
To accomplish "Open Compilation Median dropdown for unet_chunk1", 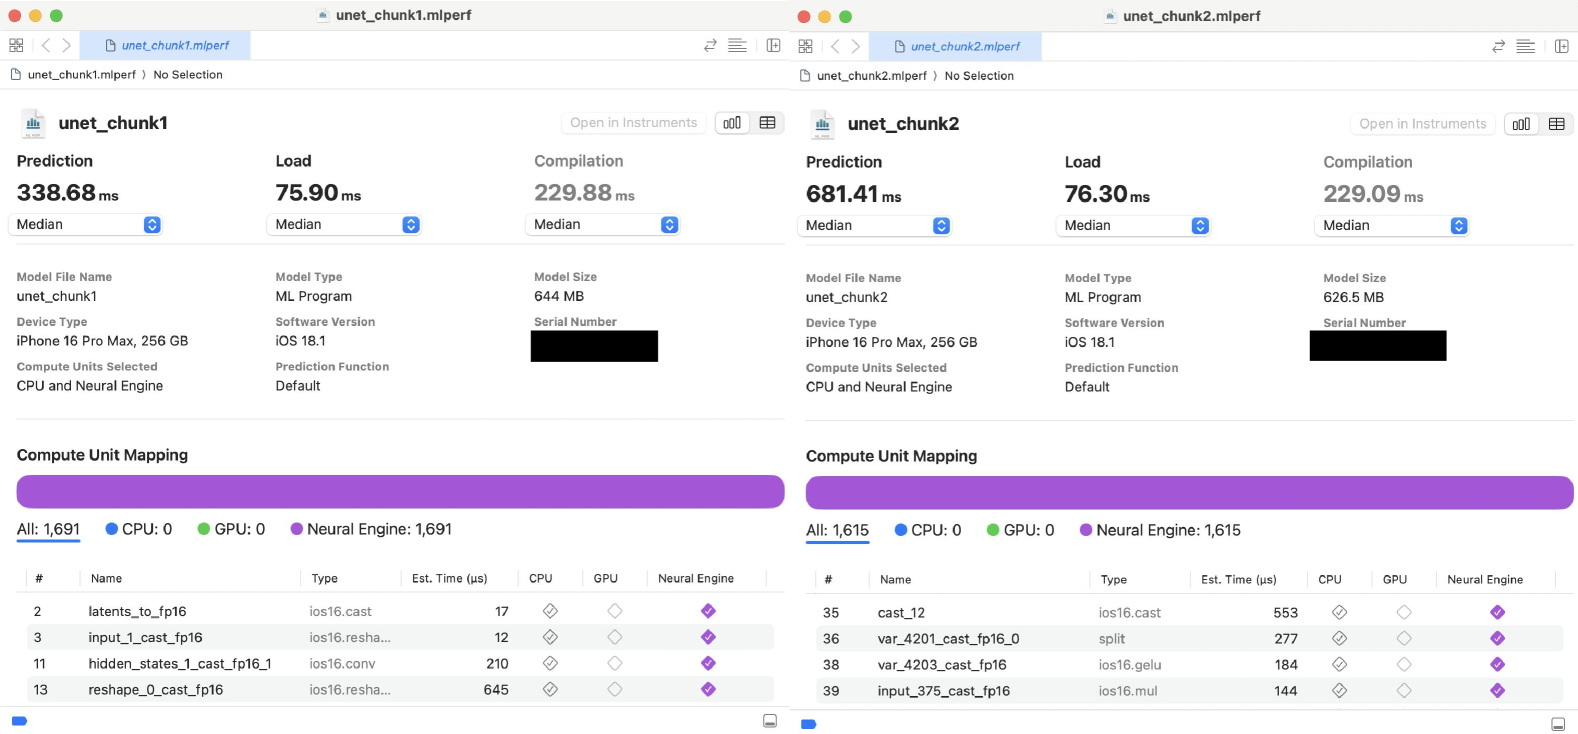I will [x=602, y=225].
